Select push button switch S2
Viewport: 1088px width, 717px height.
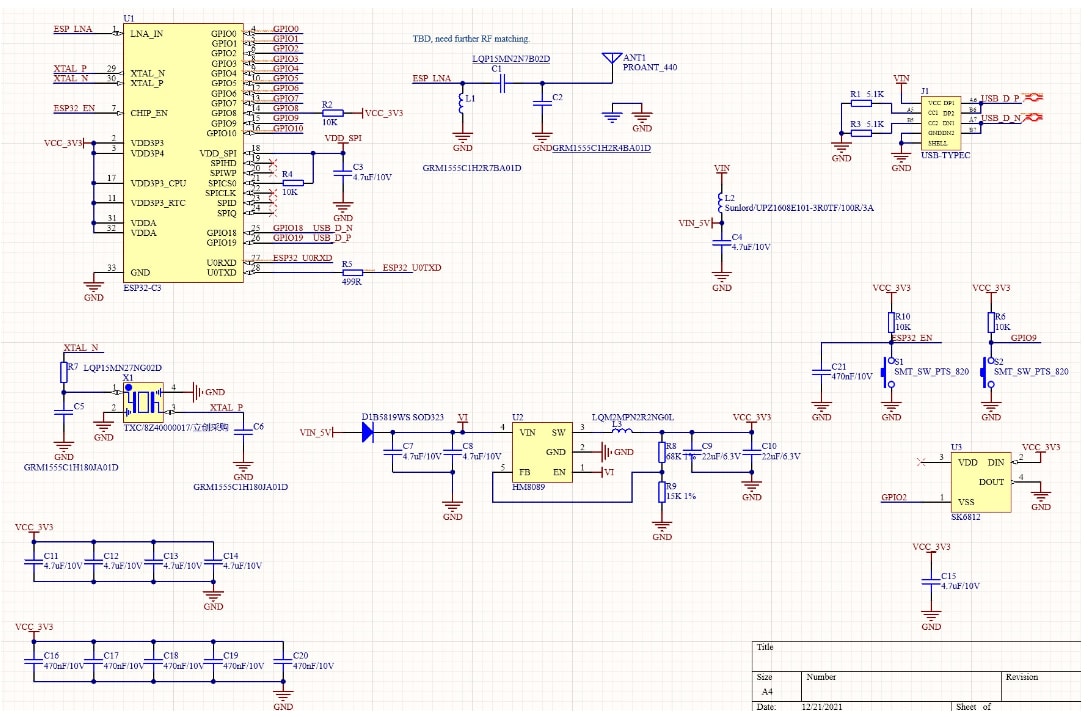[x=986, y=370]
